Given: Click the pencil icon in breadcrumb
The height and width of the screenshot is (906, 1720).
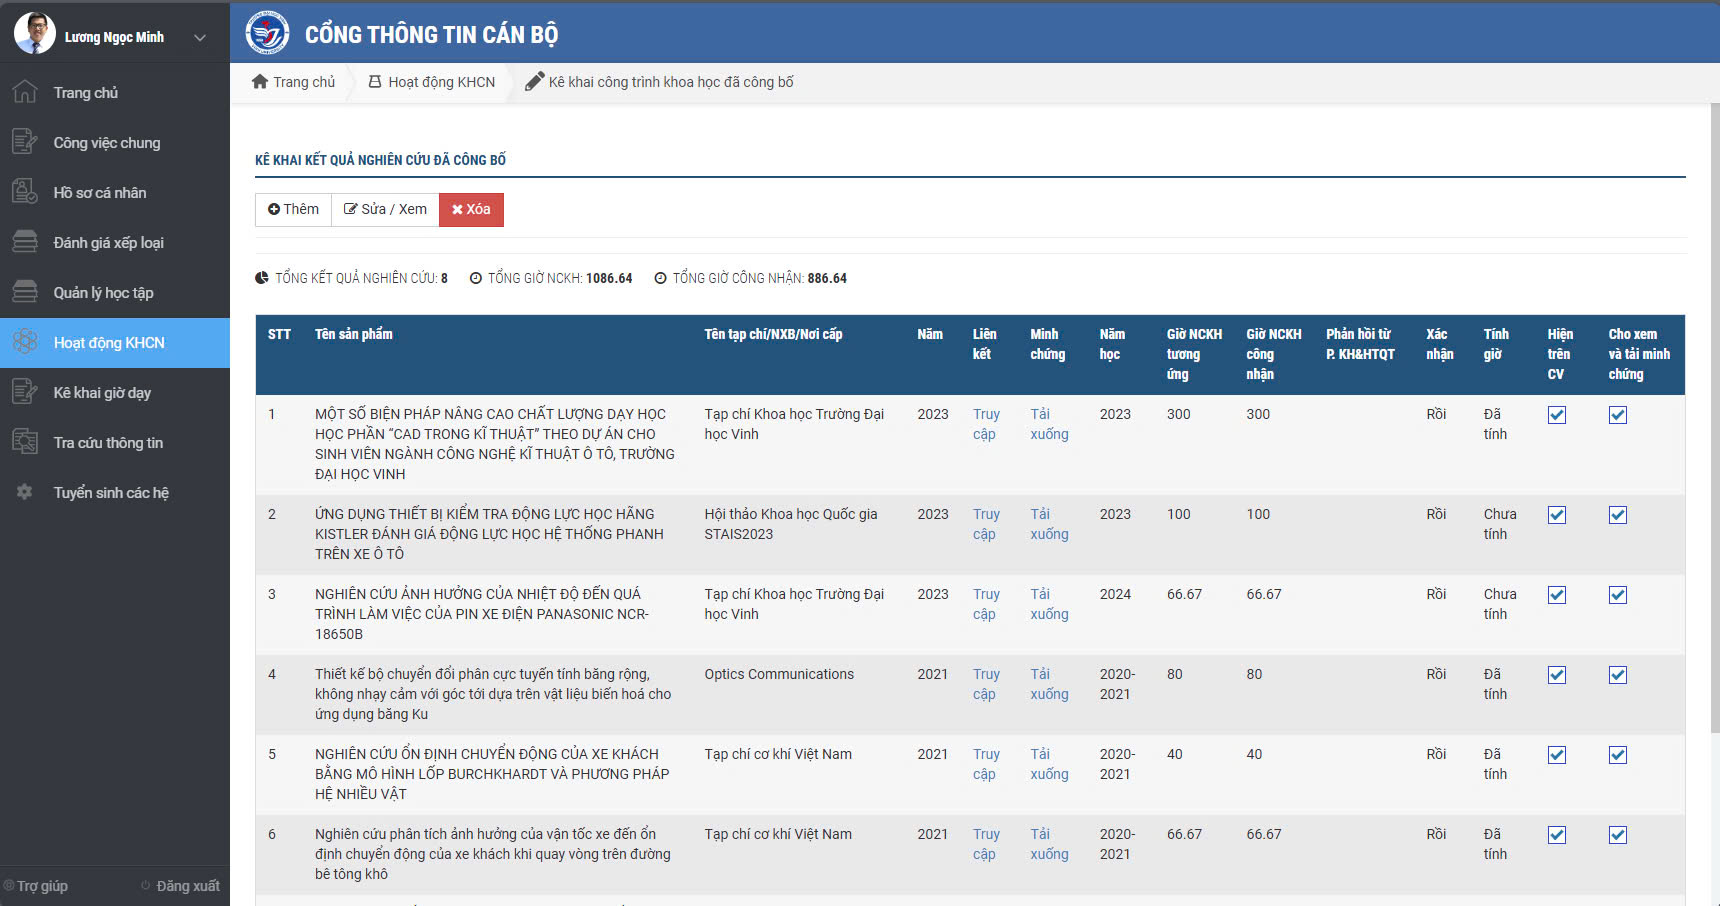Looking at the screenshot, I should [x=534, y=82].
